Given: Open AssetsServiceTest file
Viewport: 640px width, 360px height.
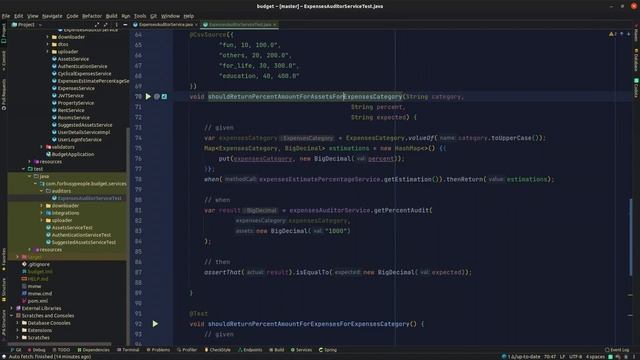Looking at the screenshot, I should click(x=69, y=228).
